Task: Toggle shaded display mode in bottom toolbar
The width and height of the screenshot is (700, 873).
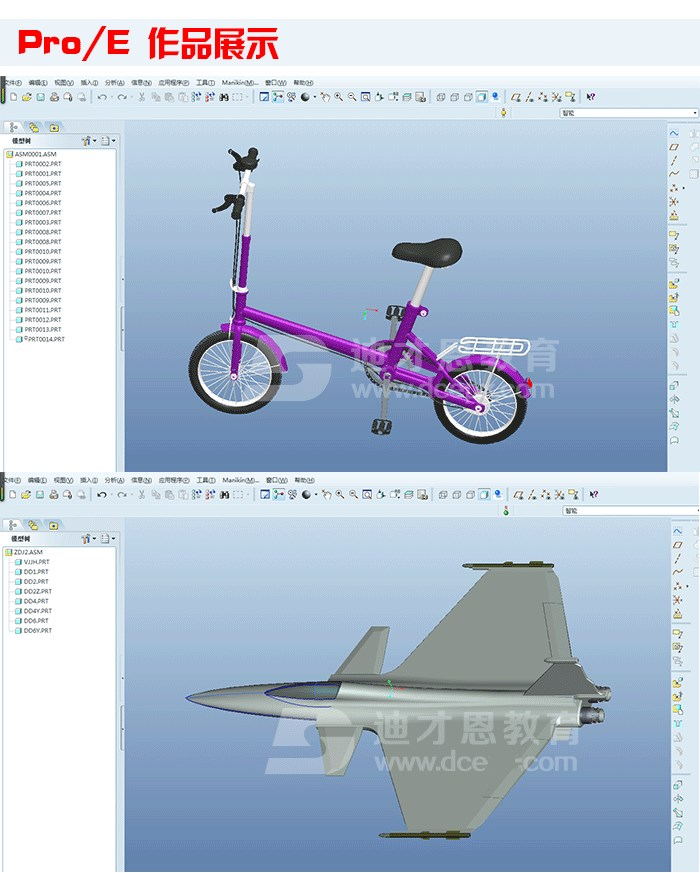Action: point(482,494)
